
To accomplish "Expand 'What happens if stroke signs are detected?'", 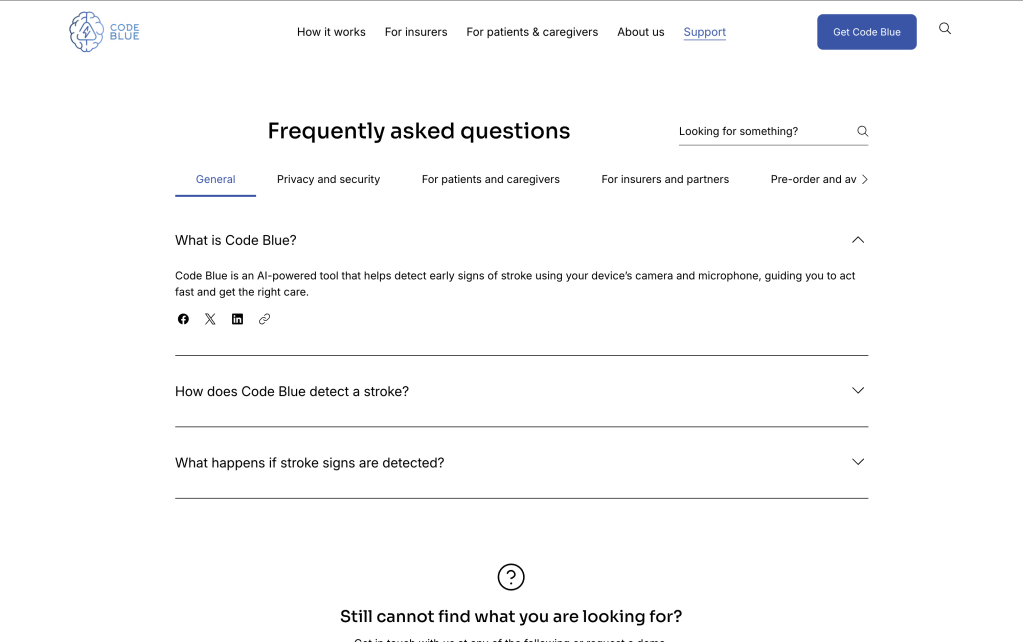I will tap(857, 462).
